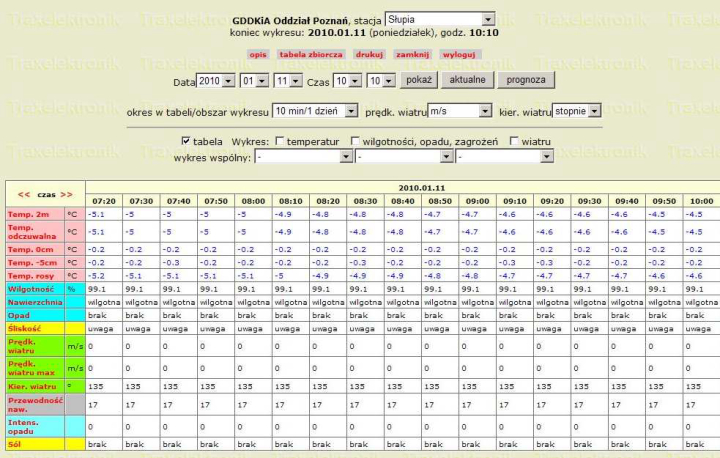Click '<<' to go to earlier time
This screenshot has width=720, height=458.
pyautogui.click(x=24, y=195)
